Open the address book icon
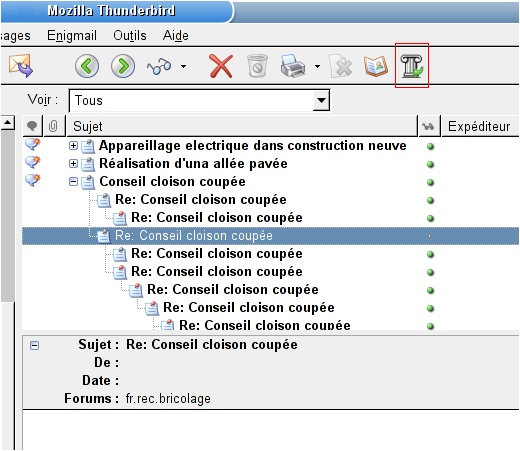Viewport: 520px width, 451px height. (376, 66)
